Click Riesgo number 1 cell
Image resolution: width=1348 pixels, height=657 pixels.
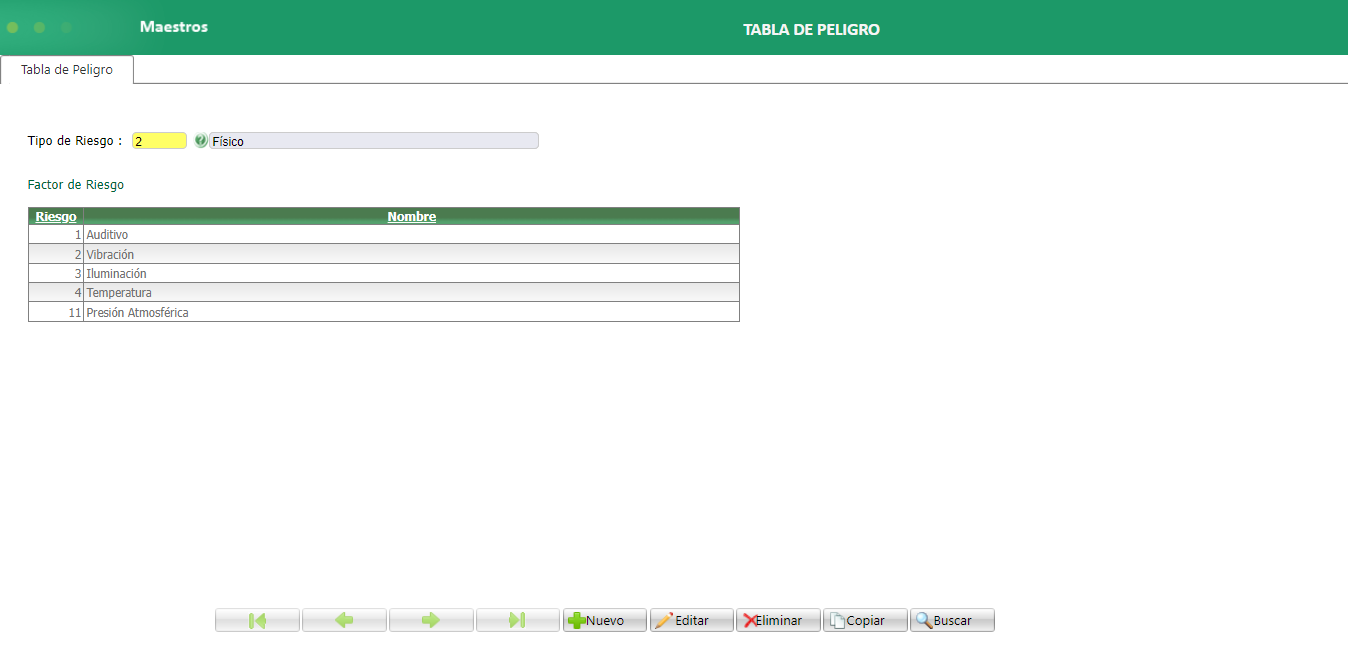[x=56, y=234]
